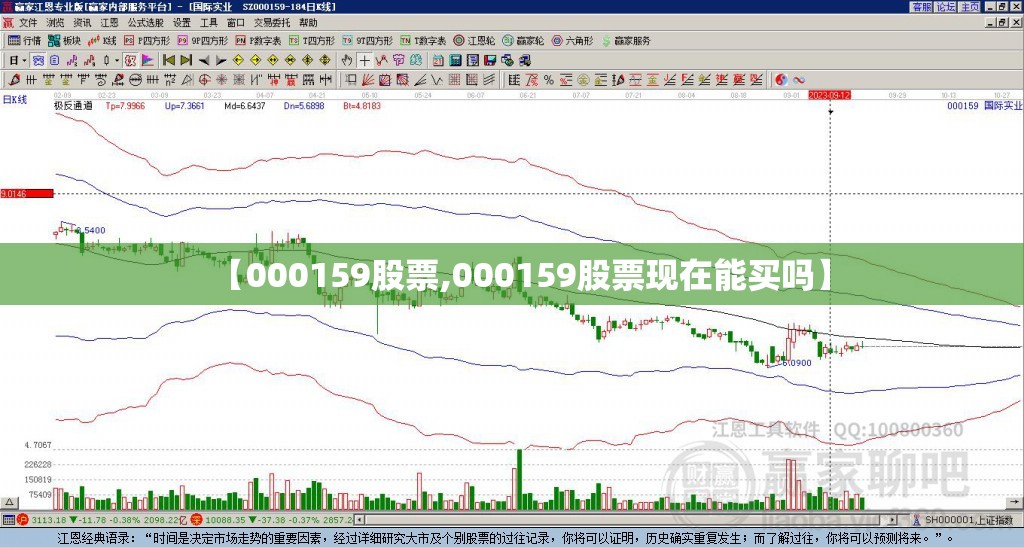Click the Dn=5.6898 indicator value

[x=304, y=106]
